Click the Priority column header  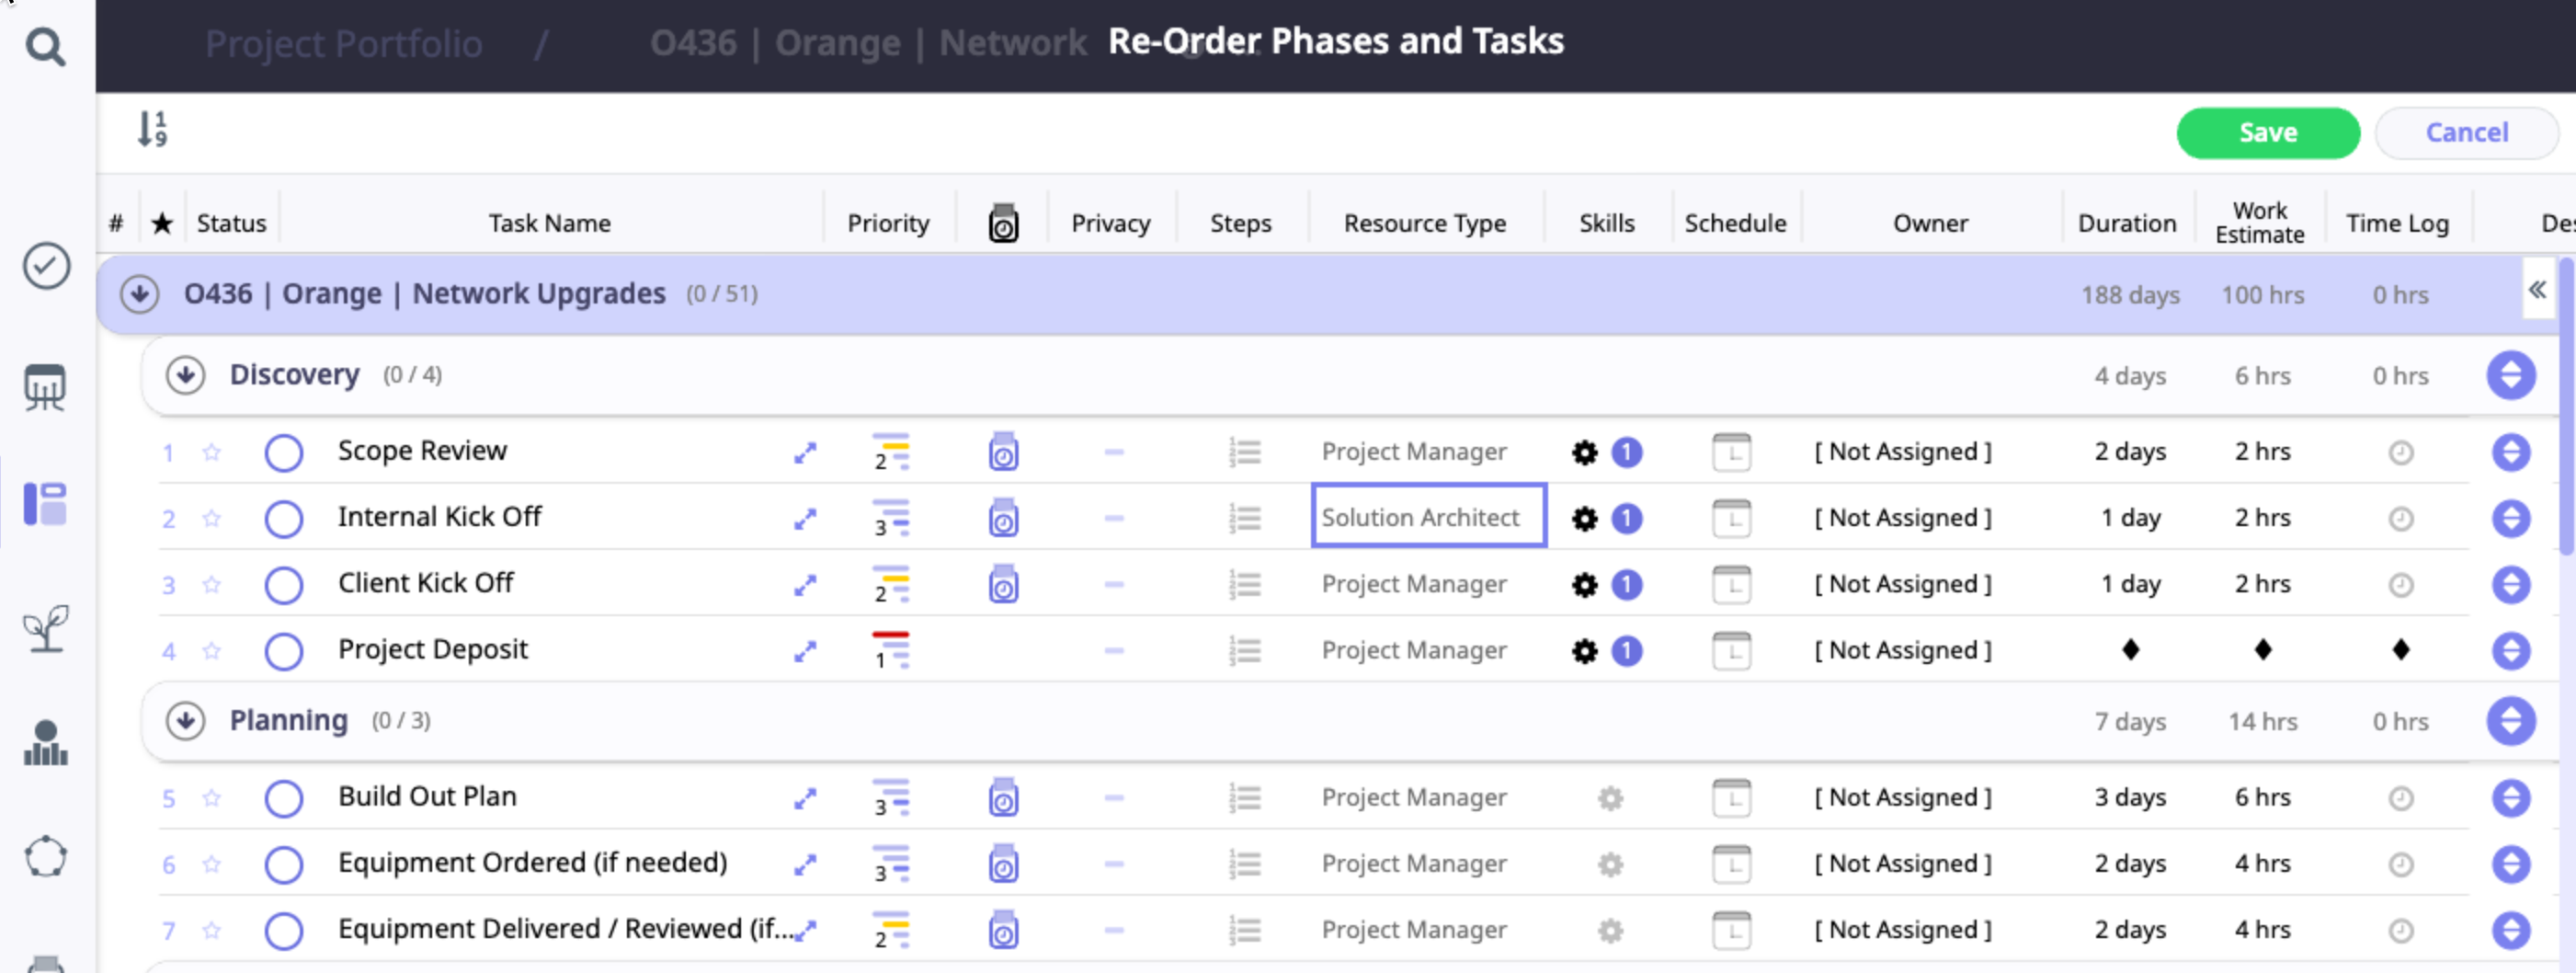[887, 223]
